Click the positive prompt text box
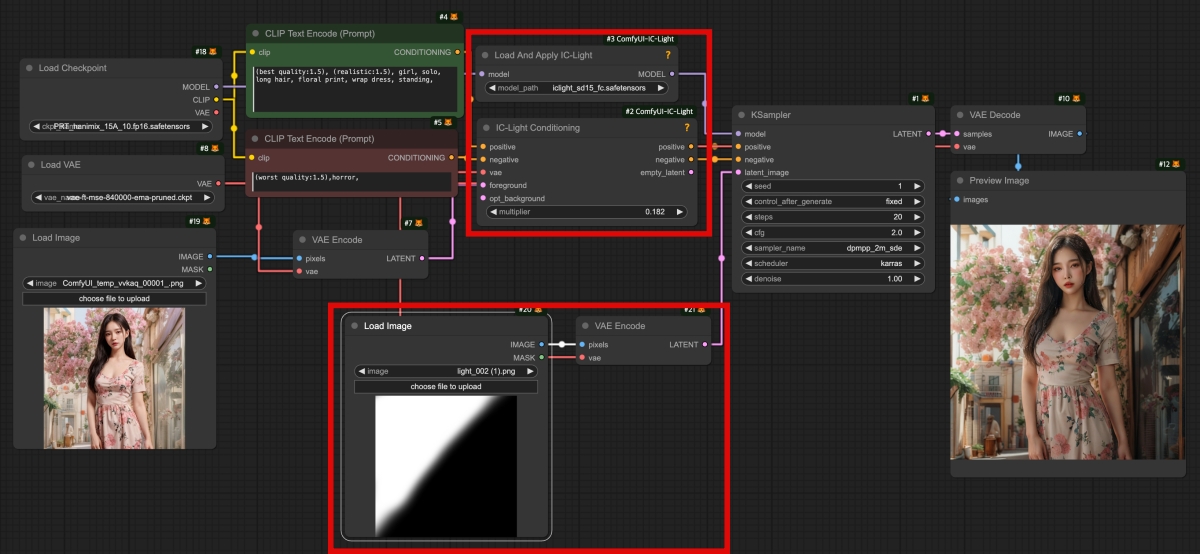Image resolution: width=1200 pixels, height=554 pixels. click(x=355, y=88)
